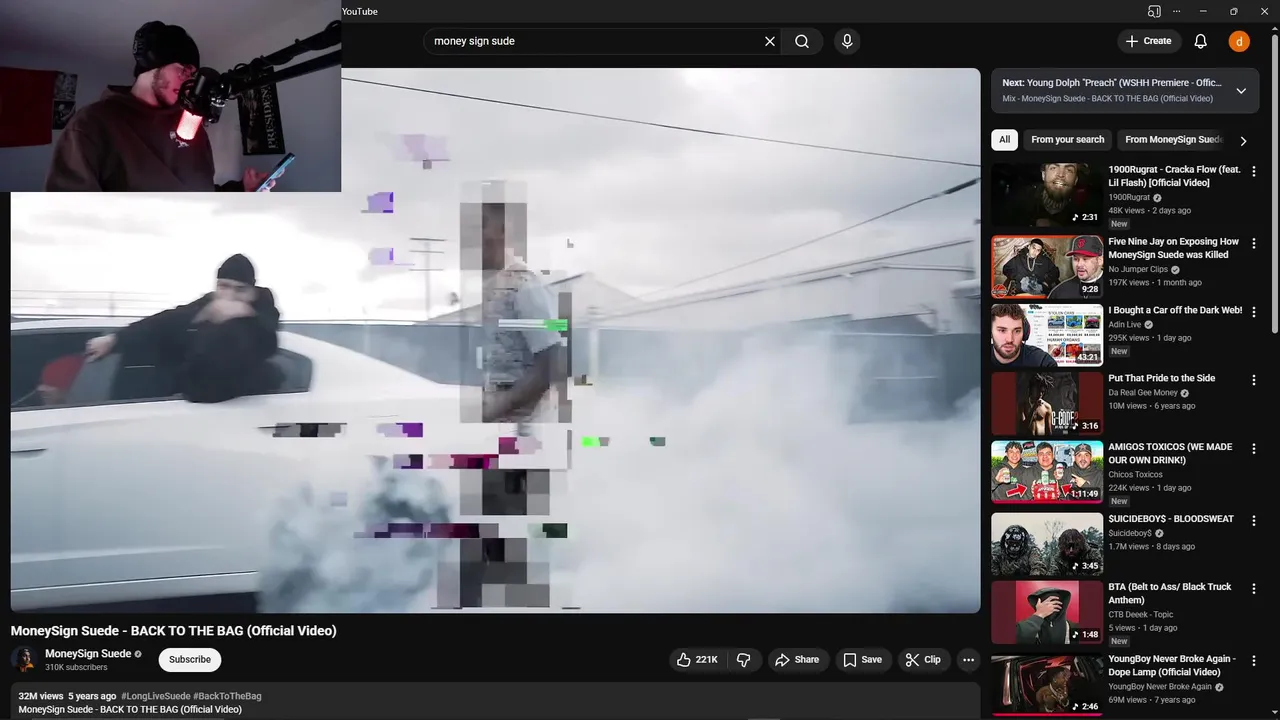Viewport: 1280px width, 720px height.
Task: Click the CTB Deeek - Topic channel name
Action: click(1140, 615)
